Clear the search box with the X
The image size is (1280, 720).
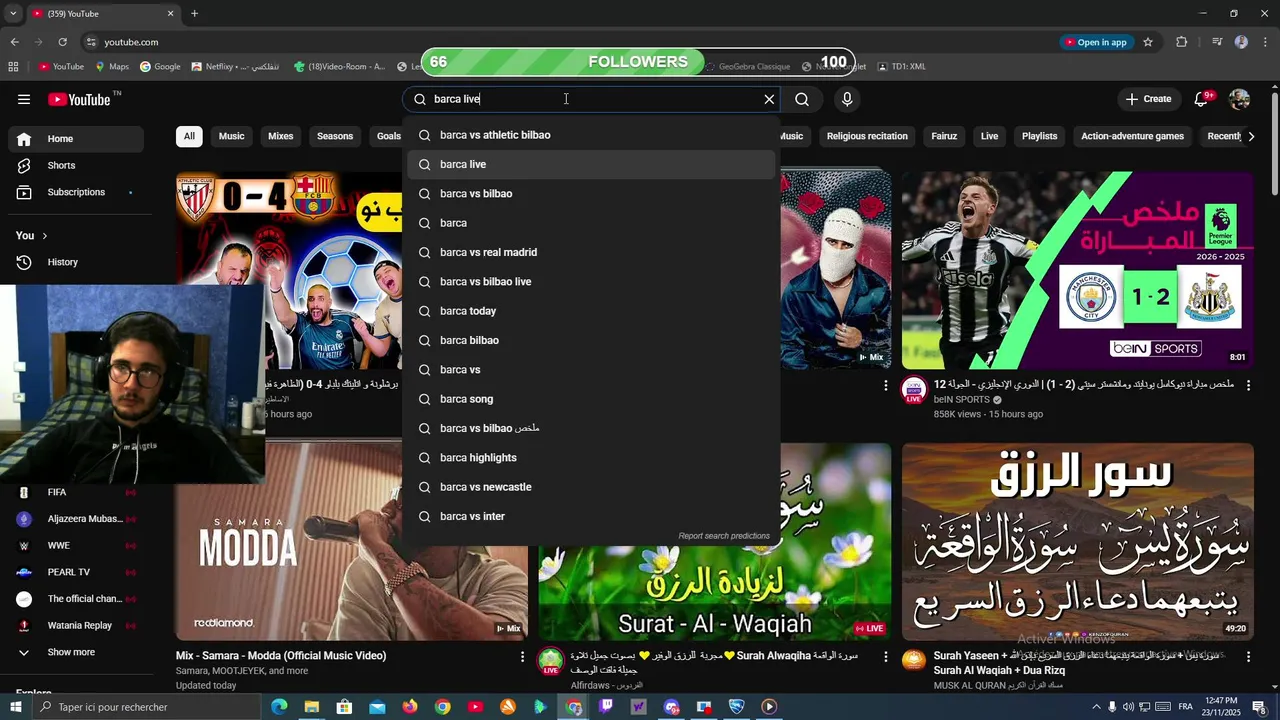pyautogui.click(x=769, y=99)
